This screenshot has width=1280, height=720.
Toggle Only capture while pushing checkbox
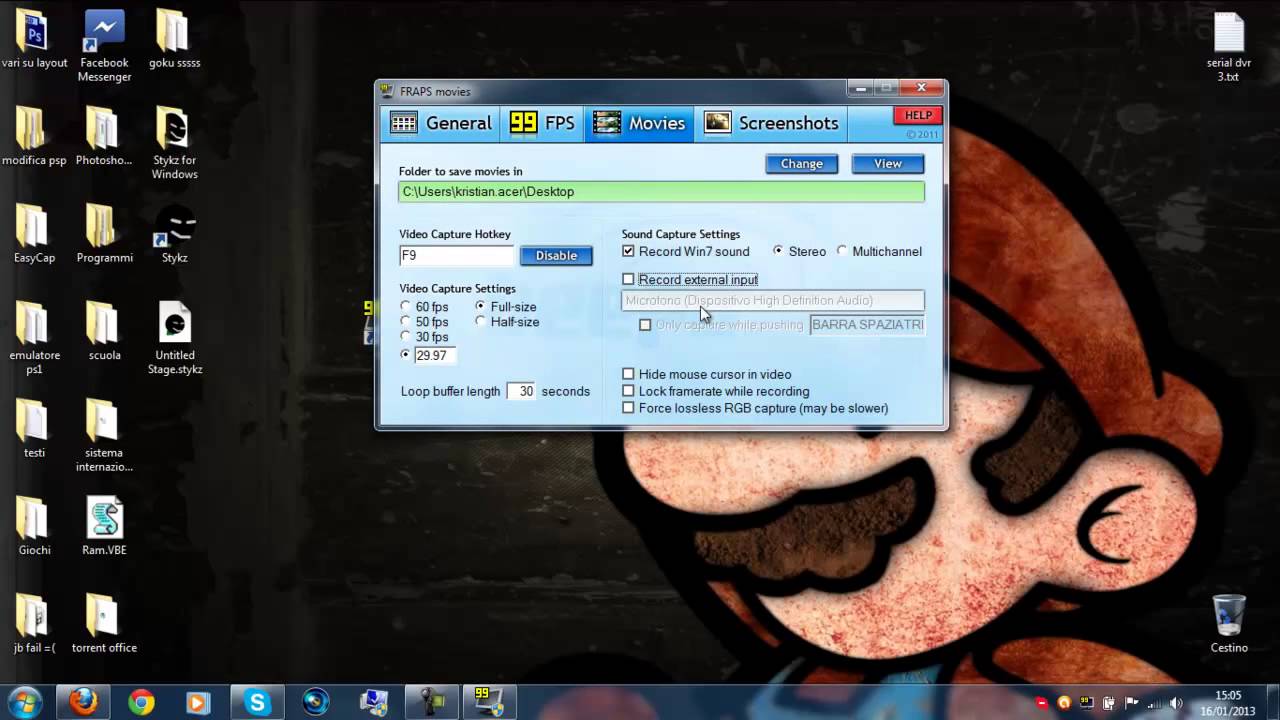coord(645,325)
